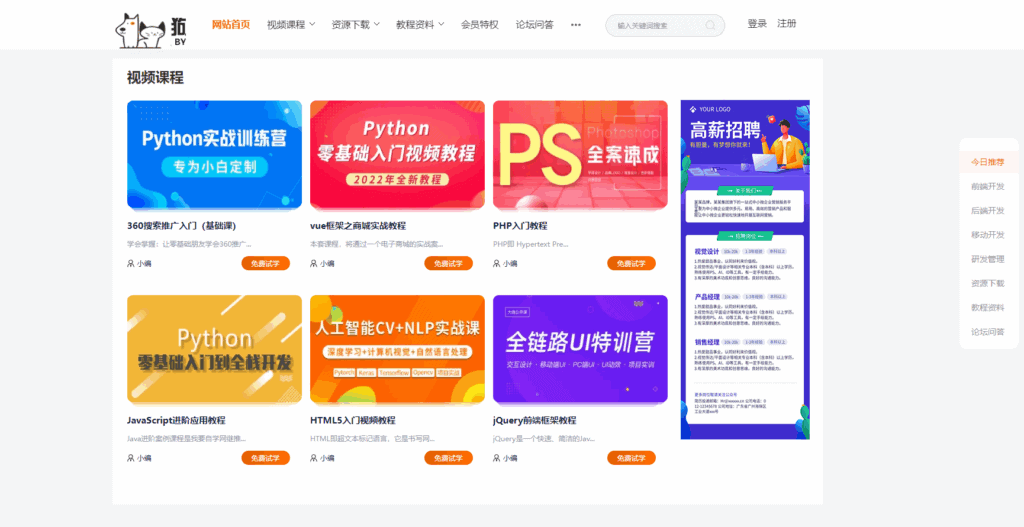Click author icon under PHP入门教程 course
This screenshot has height=527, width=1024.
coord(497,264)
